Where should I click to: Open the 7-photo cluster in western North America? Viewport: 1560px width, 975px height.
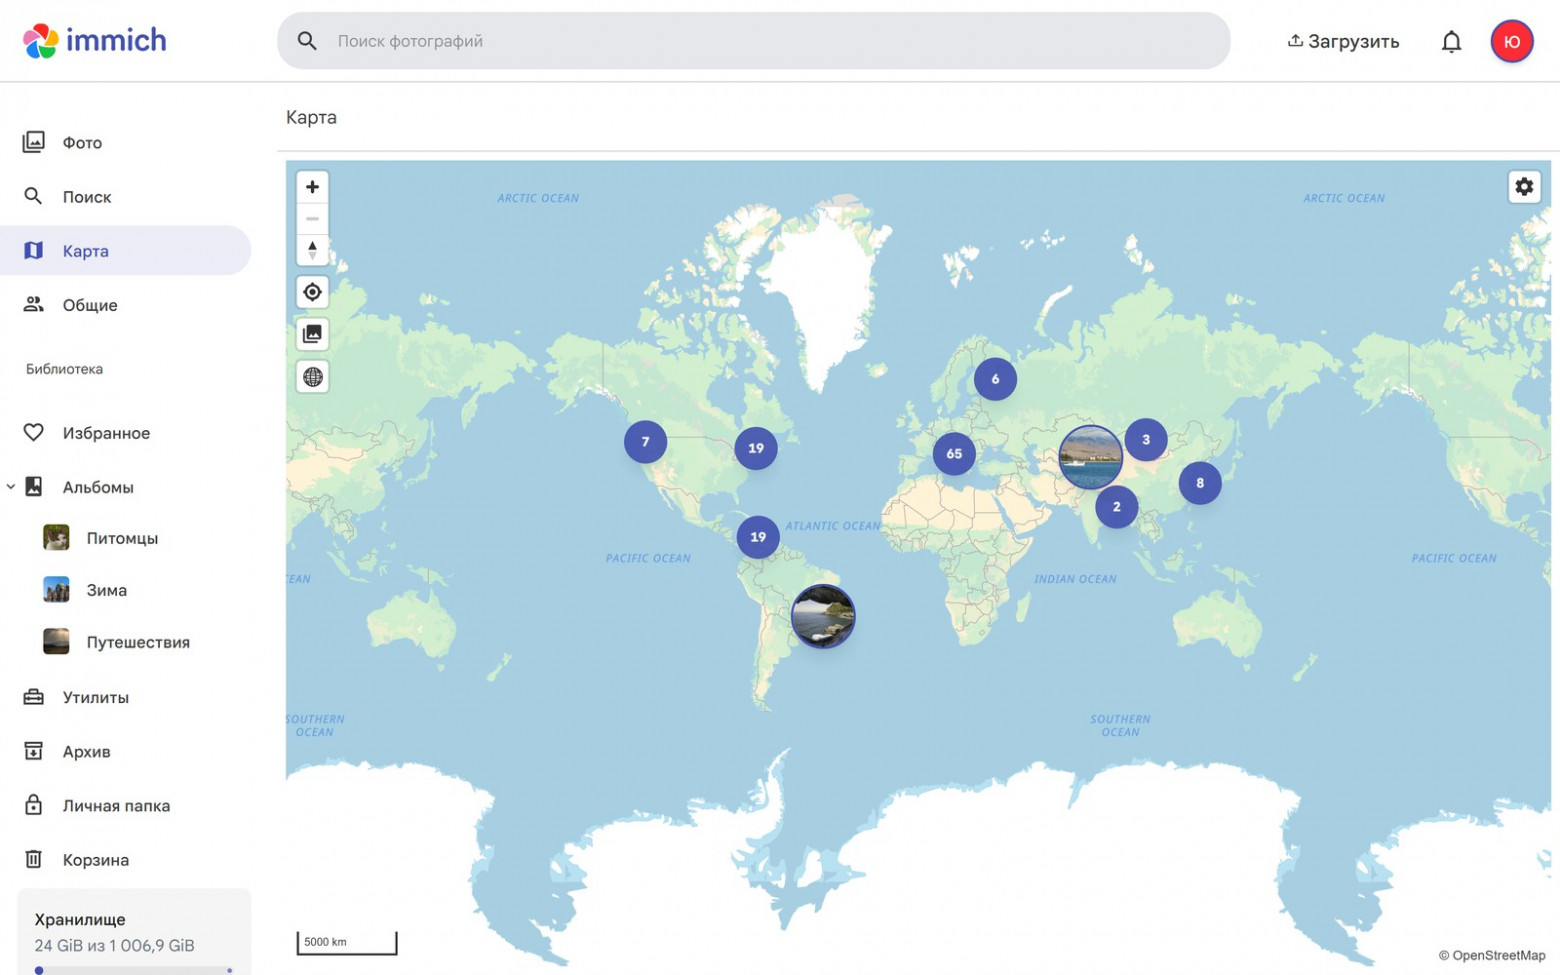[645, 442]
